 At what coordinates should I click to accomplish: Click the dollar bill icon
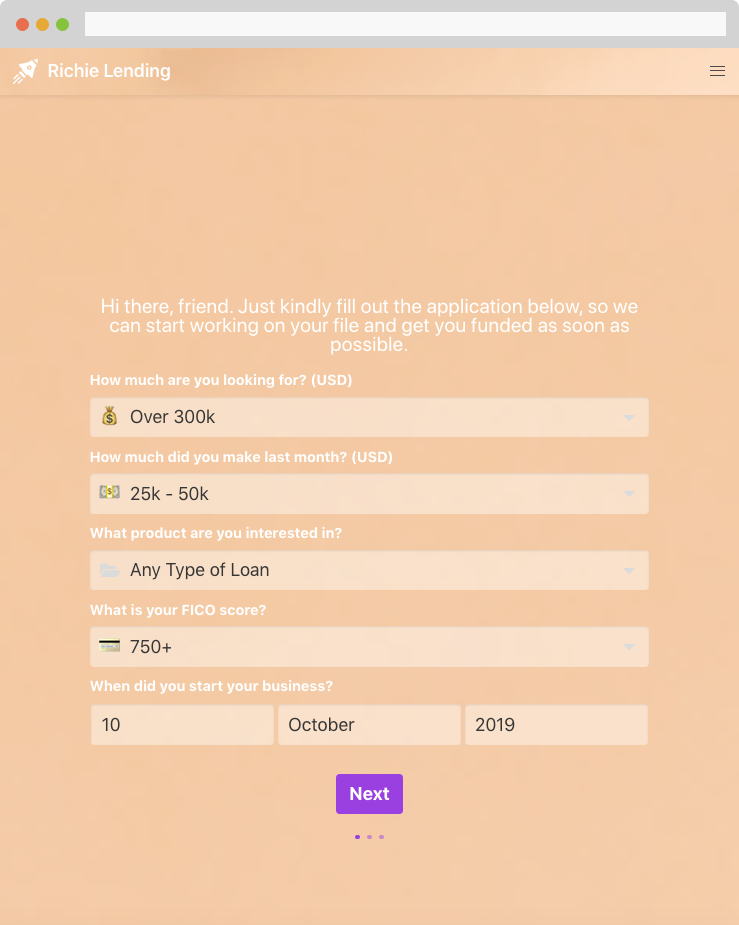coord(110,493)
